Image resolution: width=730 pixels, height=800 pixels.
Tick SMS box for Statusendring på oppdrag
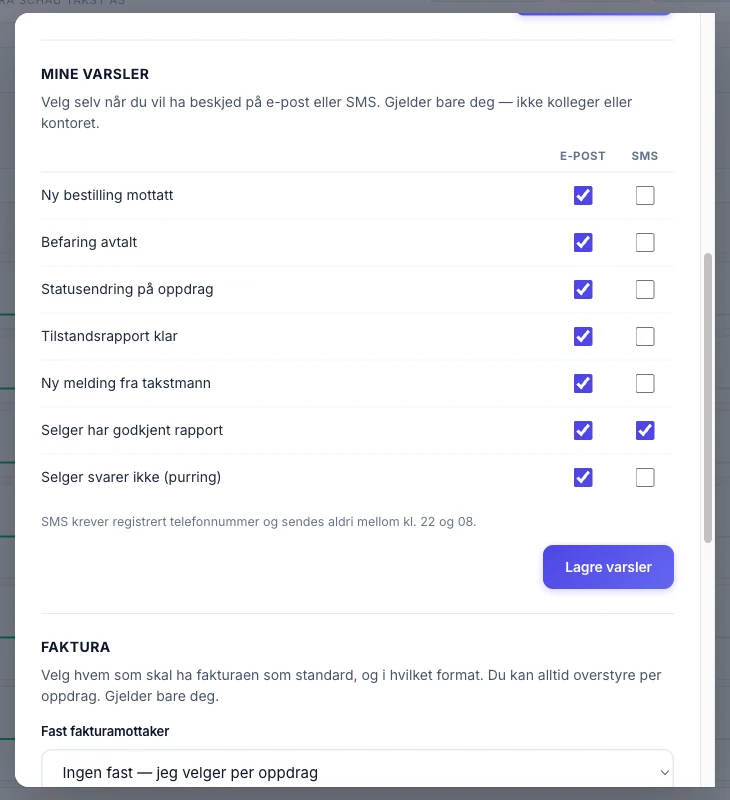(x=645, y=289)
